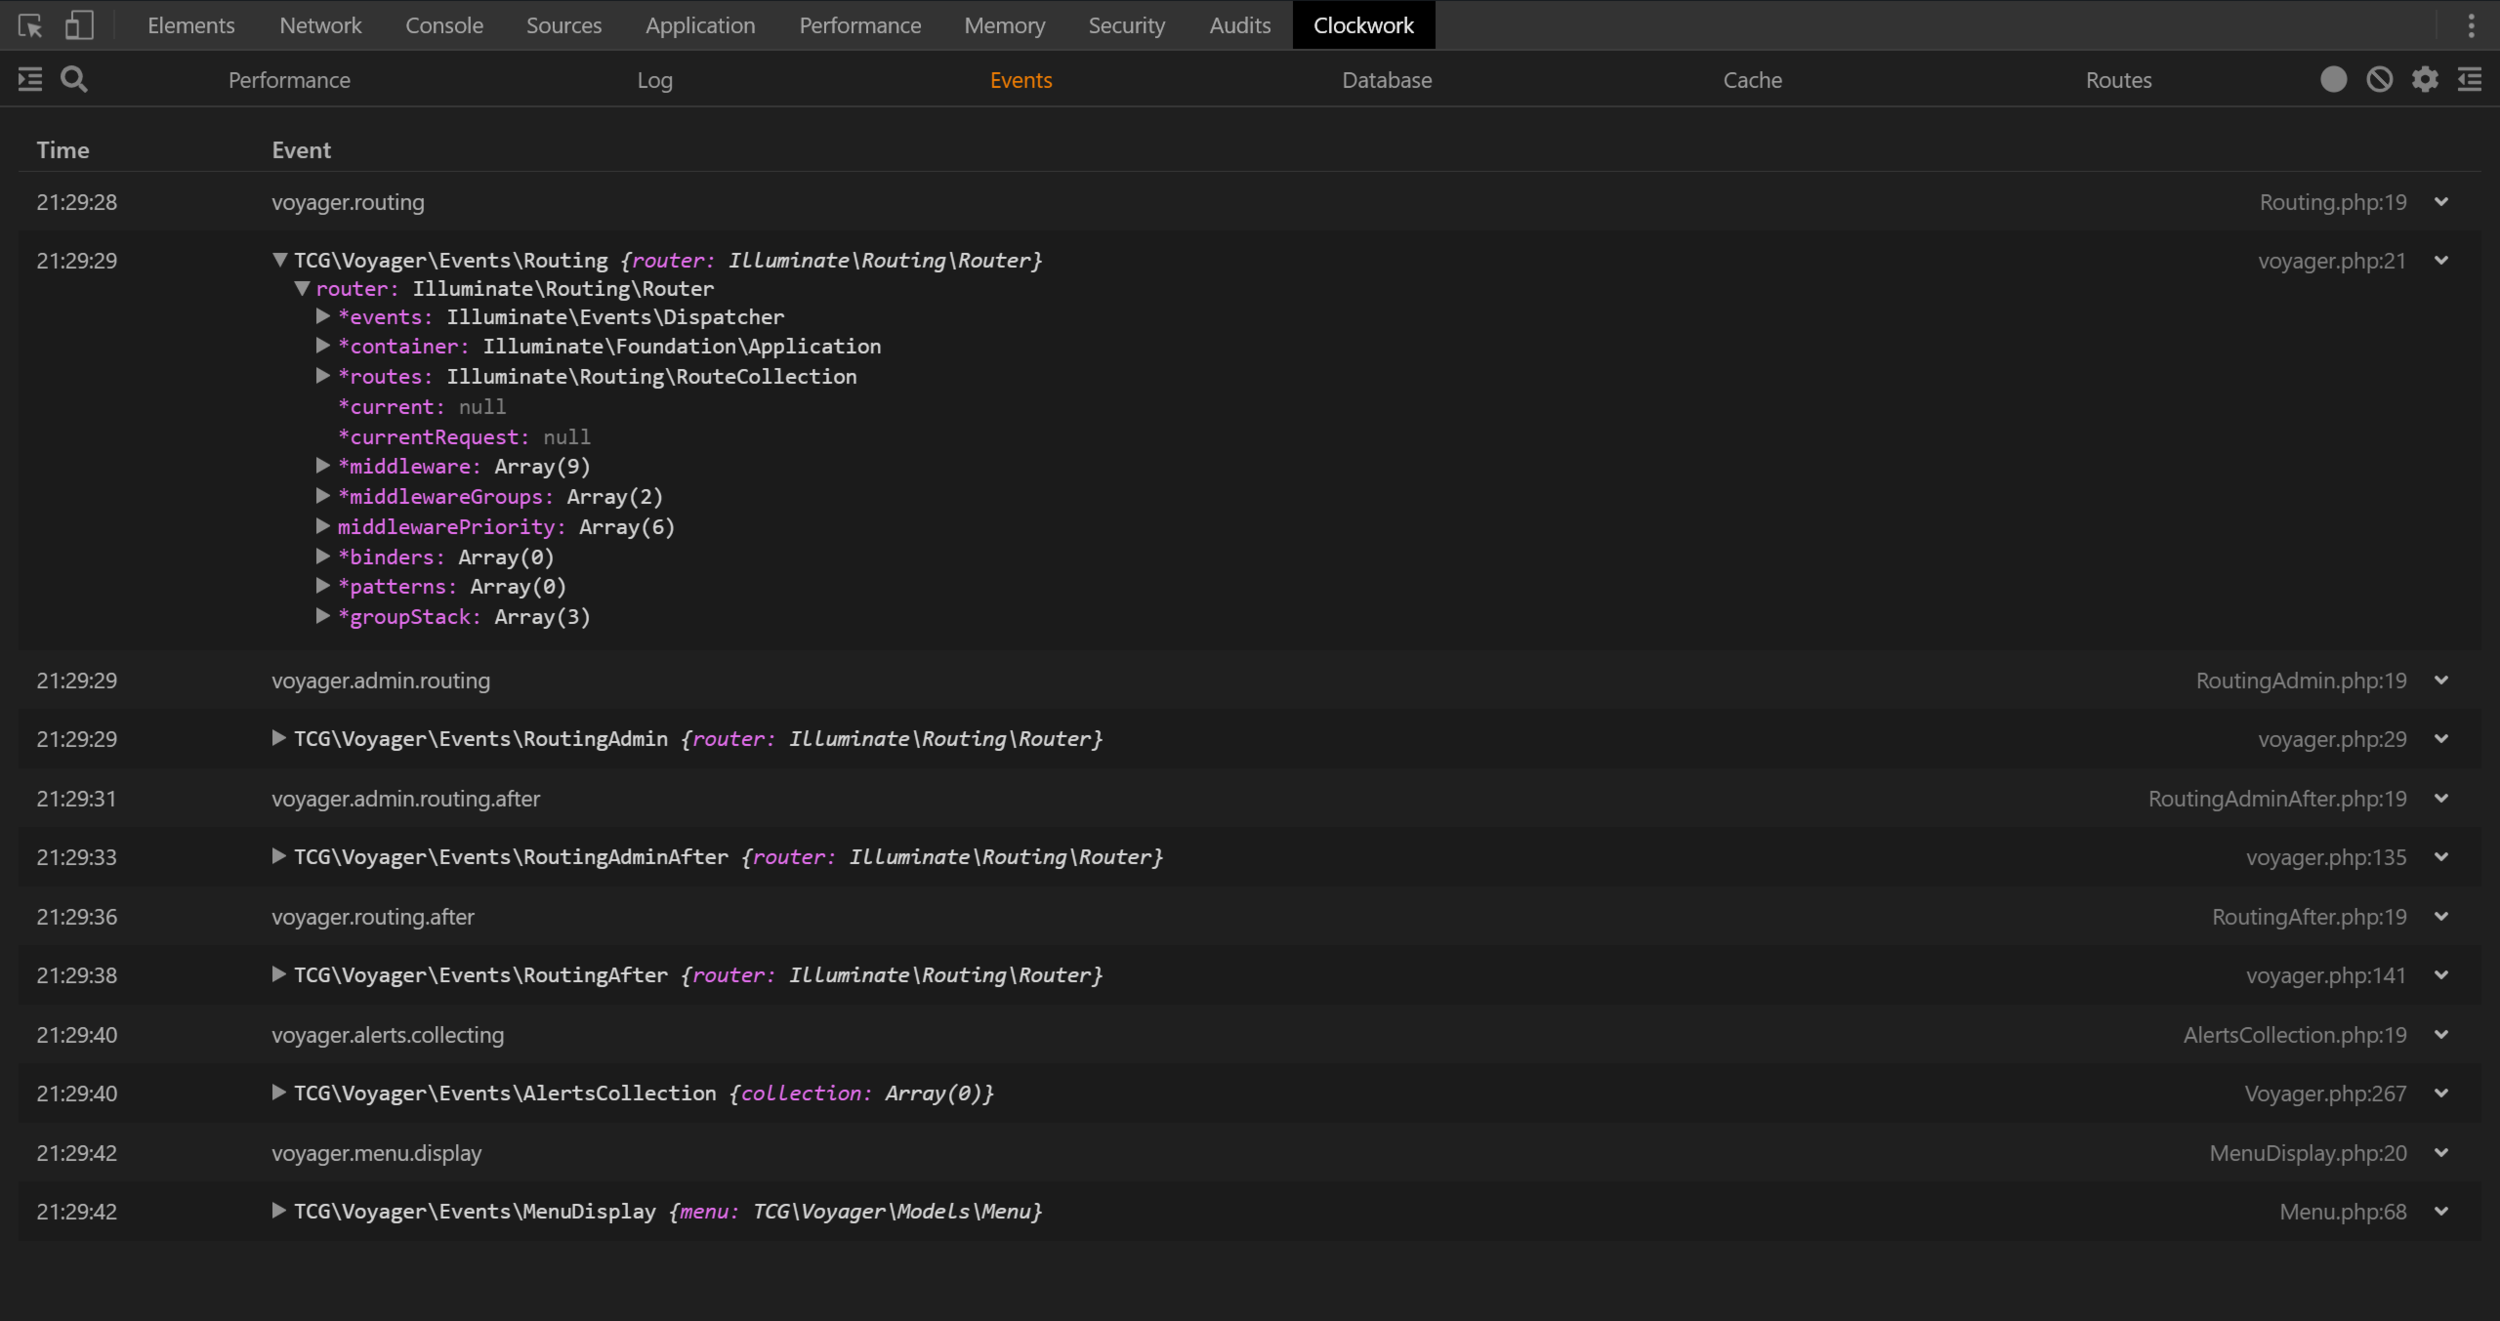Toggle the Clockwork requests list icon
The image size is (2500, 1321).
pyautogui.click(x=30, y=80)
